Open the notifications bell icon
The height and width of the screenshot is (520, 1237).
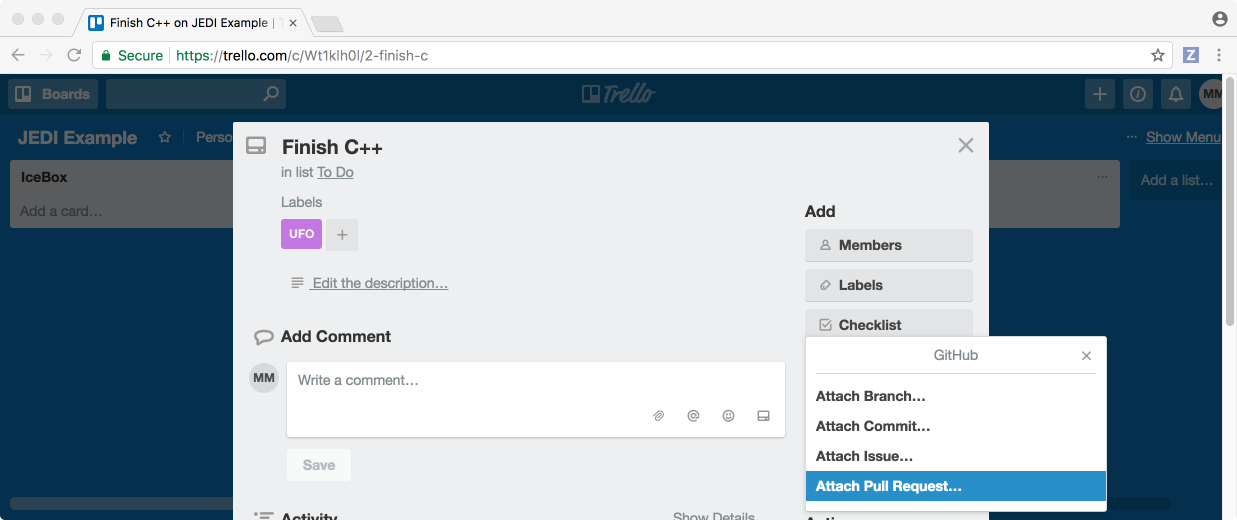click(x=1176, y=94)
